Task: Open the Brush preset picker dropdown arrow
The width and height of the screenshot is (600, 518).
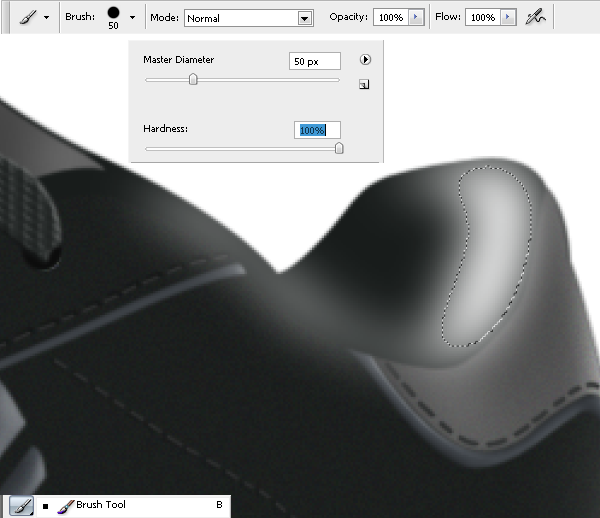Action: 132,18
